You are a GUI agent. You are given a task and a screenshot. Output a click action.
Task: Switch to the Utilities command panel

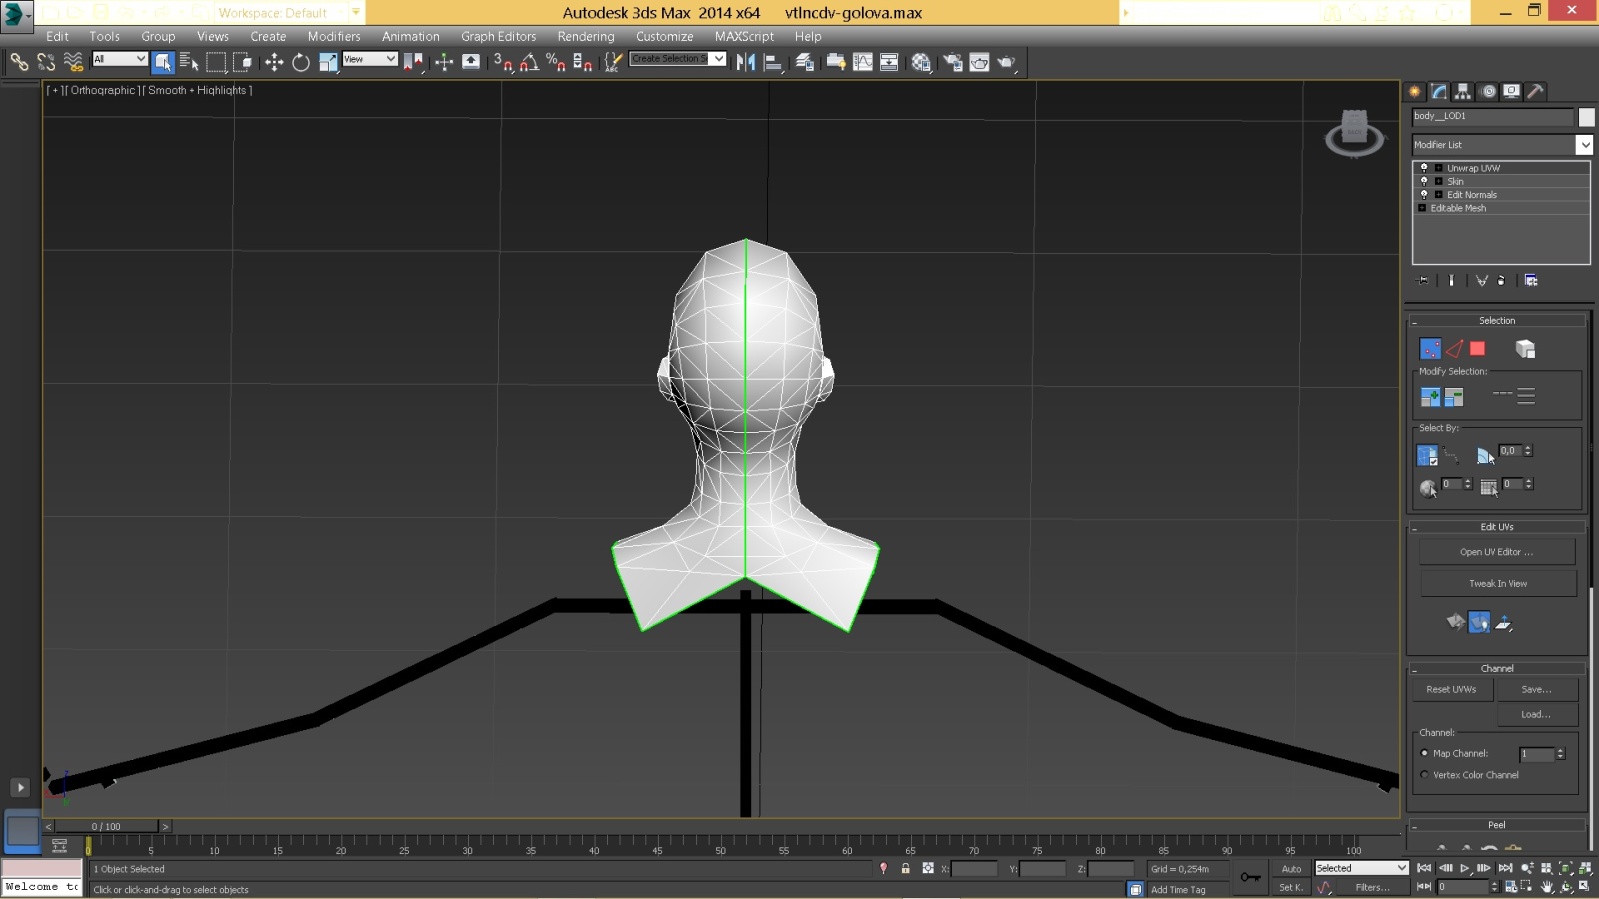(x=1536, y=91)
